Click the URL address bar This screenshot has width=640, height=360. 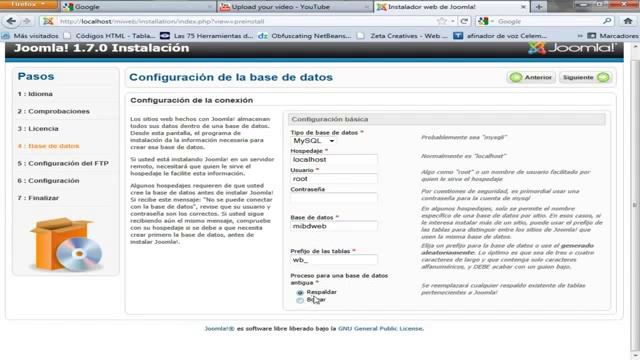(x=245, y=21)
